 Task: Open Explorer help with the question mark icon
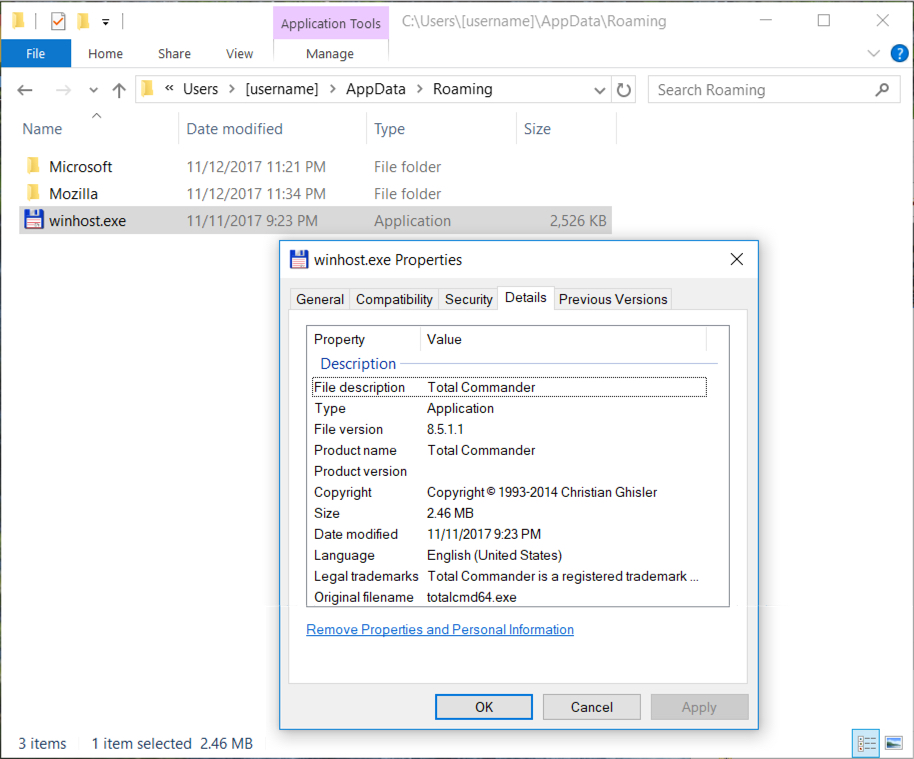899,54
